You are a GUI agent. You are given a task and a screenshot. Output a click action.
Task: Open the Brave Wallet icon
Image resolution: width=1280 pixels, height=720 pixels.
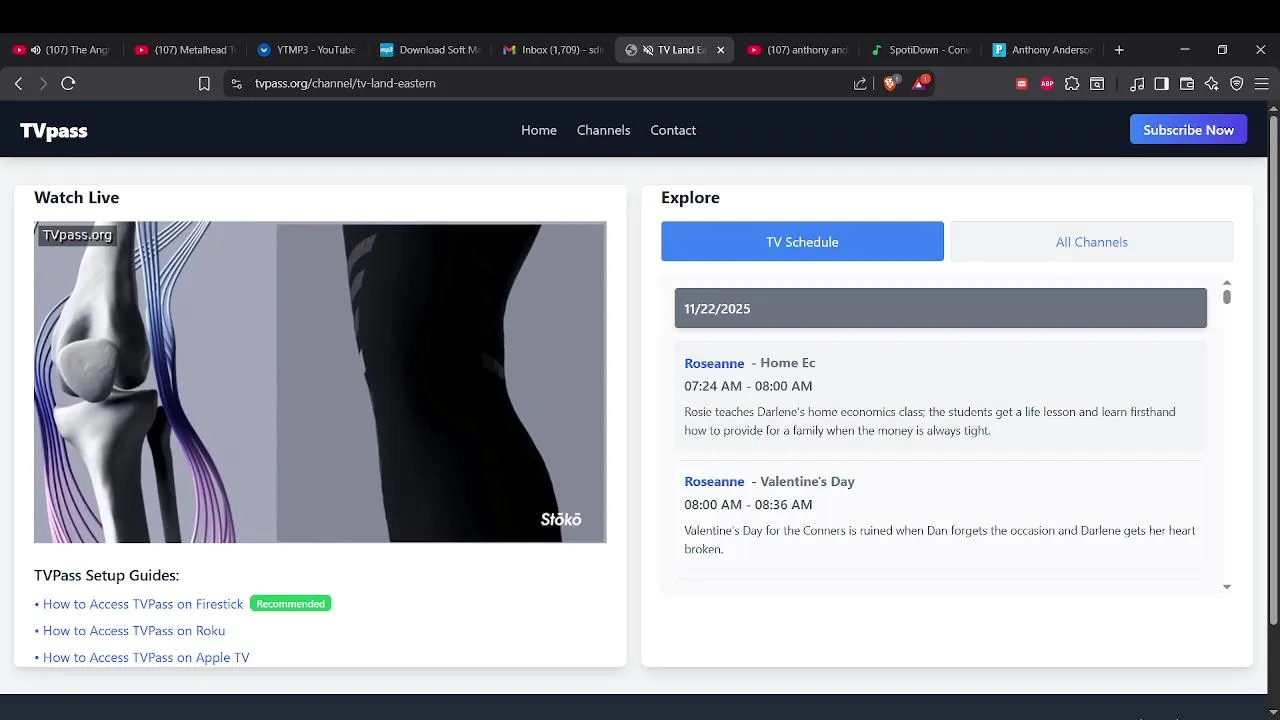[x=1187, y=84]
